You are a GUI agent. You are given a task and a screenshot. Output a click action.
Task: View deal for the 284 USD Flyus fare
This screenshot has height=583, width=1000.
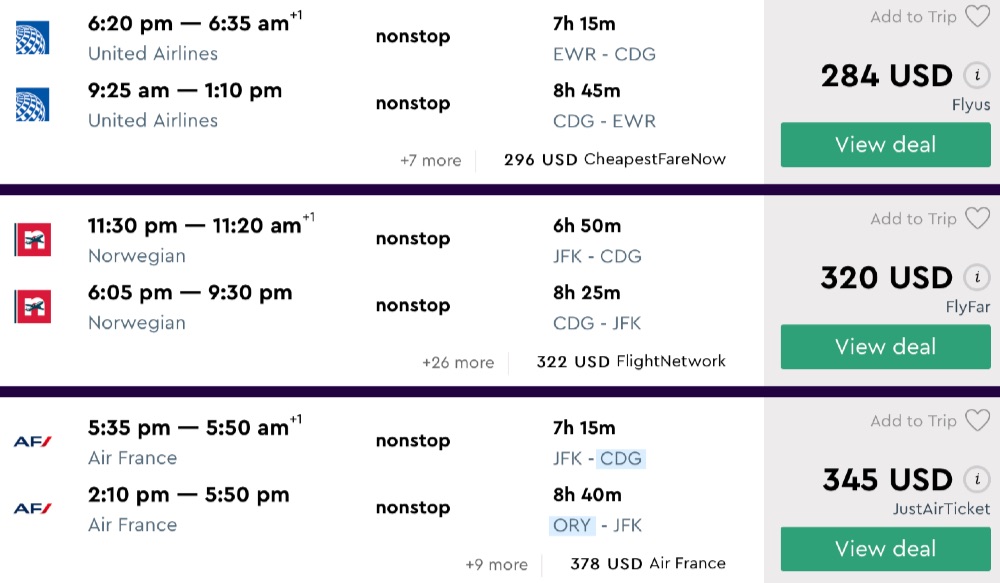885,145
